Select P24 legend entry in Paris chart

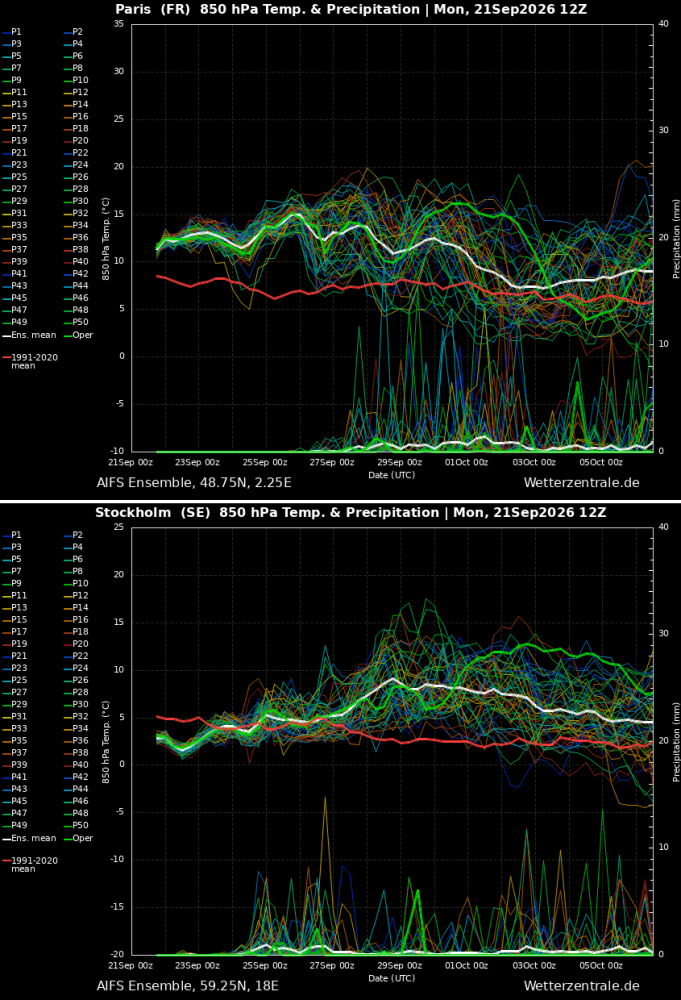pyautogui.click(x=76, y=165)
